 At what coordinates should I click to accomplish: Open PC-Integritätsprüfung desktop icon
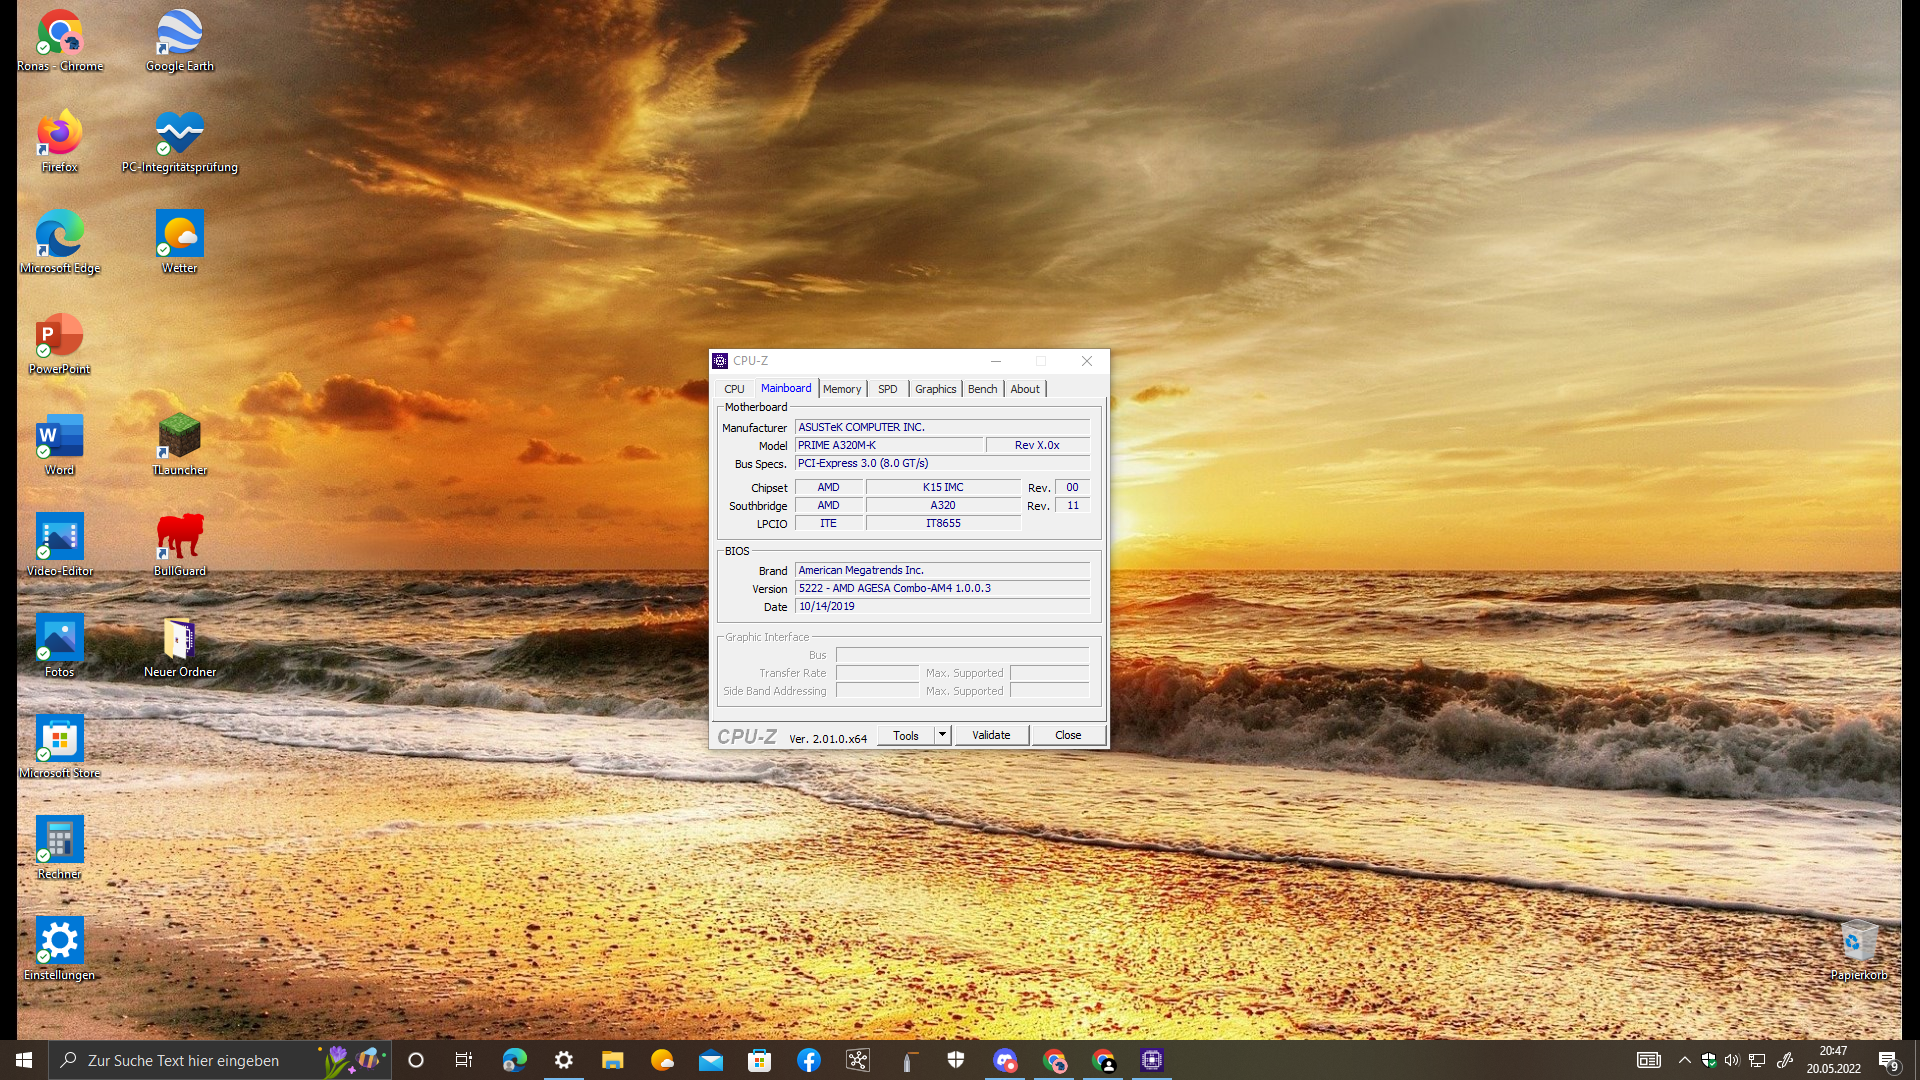pos(179,134)
